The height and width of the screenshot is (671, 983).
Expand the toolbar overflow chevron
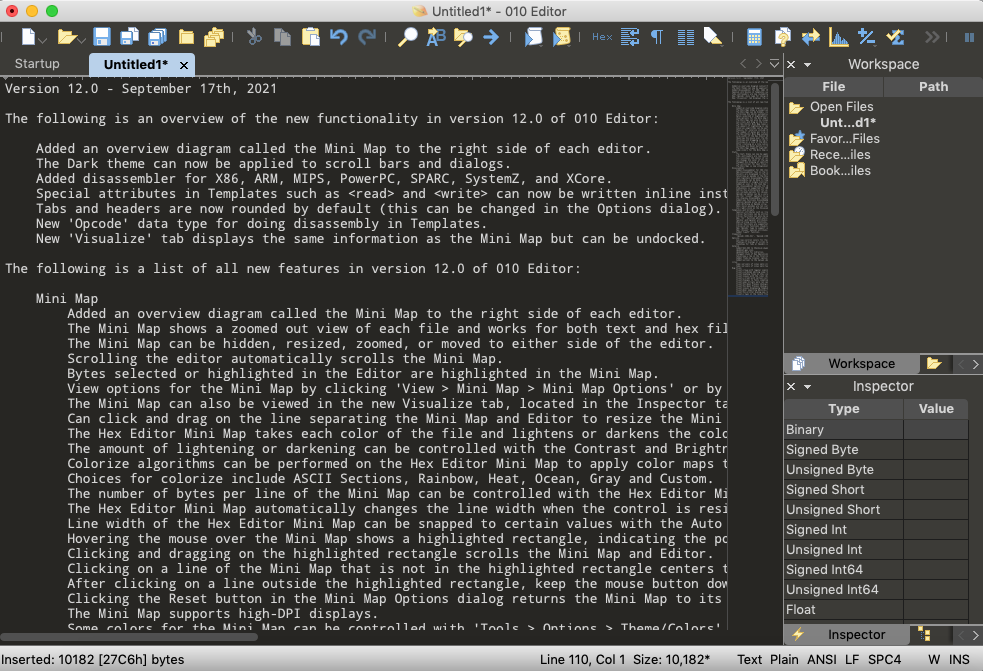coord(932,37)
